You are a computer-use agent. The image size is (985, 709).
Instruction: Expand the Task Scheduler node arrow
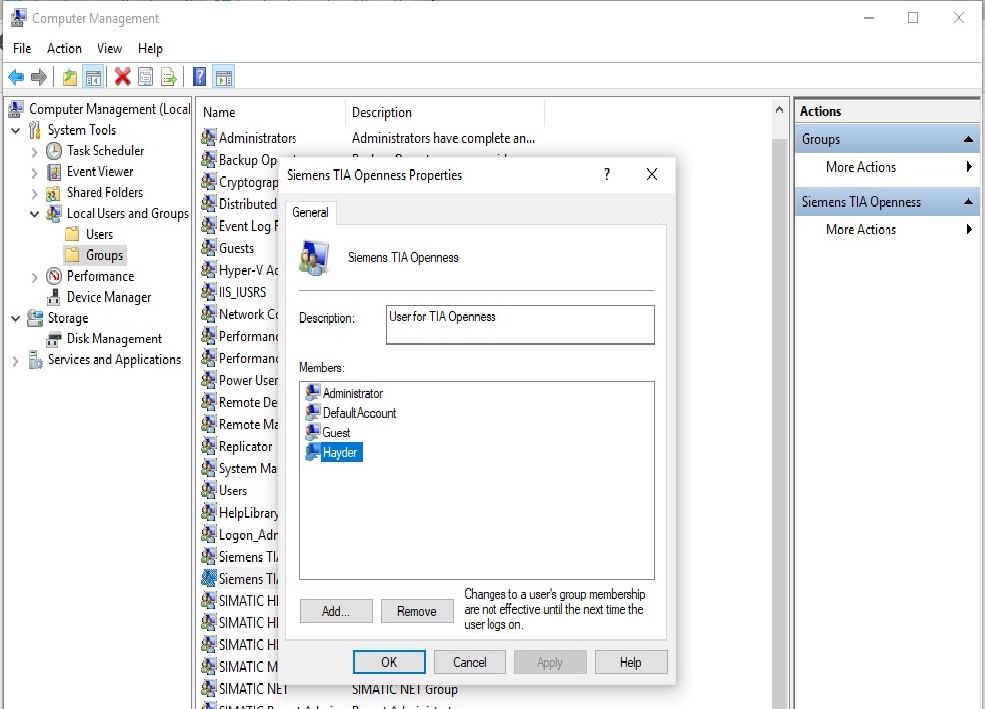(x=35, y=151)
